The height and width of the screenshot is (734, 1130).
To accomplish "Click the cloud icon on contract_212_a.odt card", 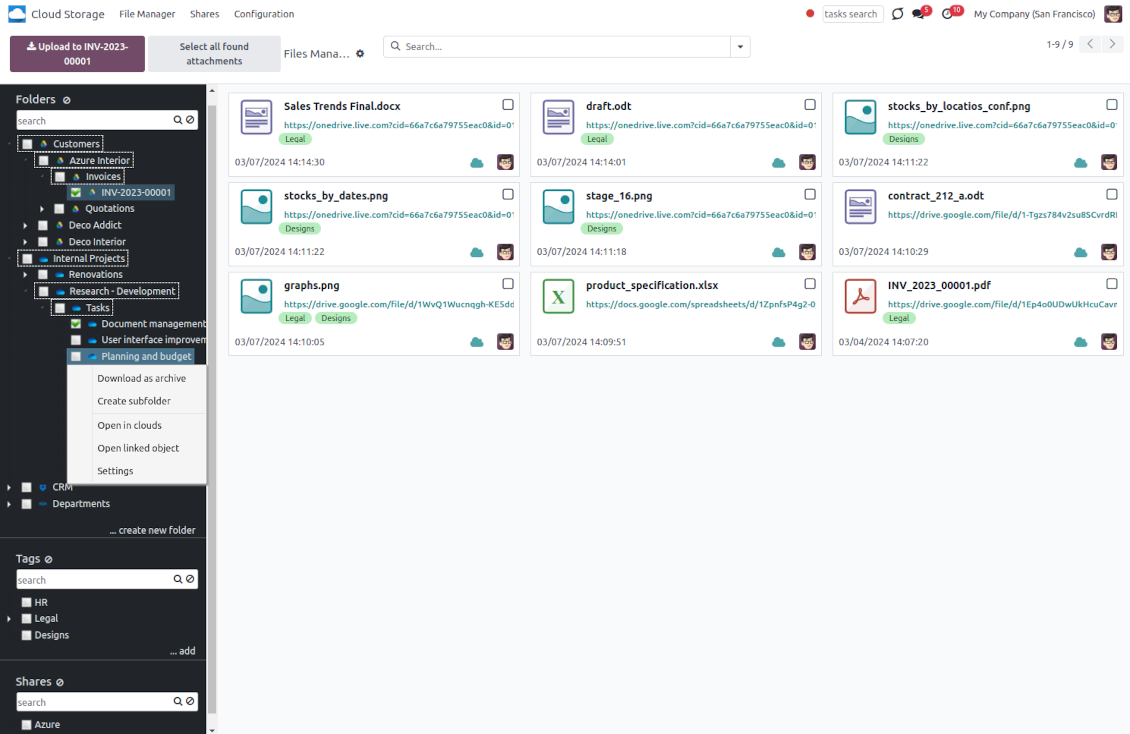I will tap(1081, 252).
